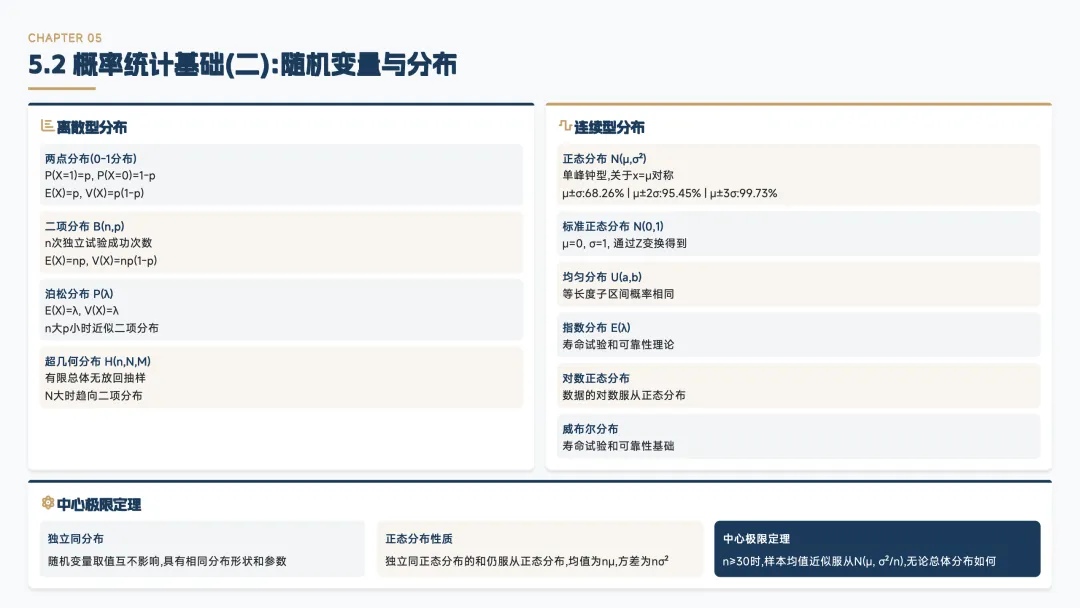Click the line 寿命试验和可靠性理论
Screen dimensions: 1080x608
click(618, 345)
